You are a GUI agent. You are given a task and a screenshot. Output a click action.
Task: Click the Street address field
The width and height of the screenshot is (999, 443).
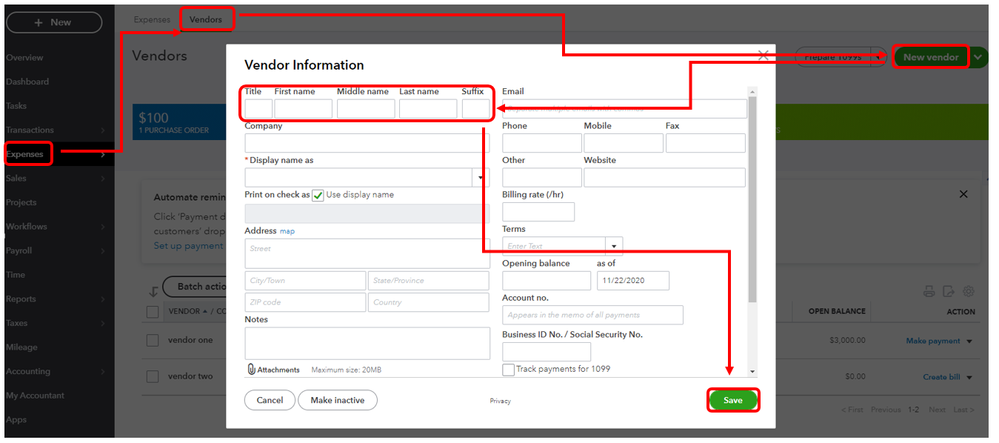point(367,253)
